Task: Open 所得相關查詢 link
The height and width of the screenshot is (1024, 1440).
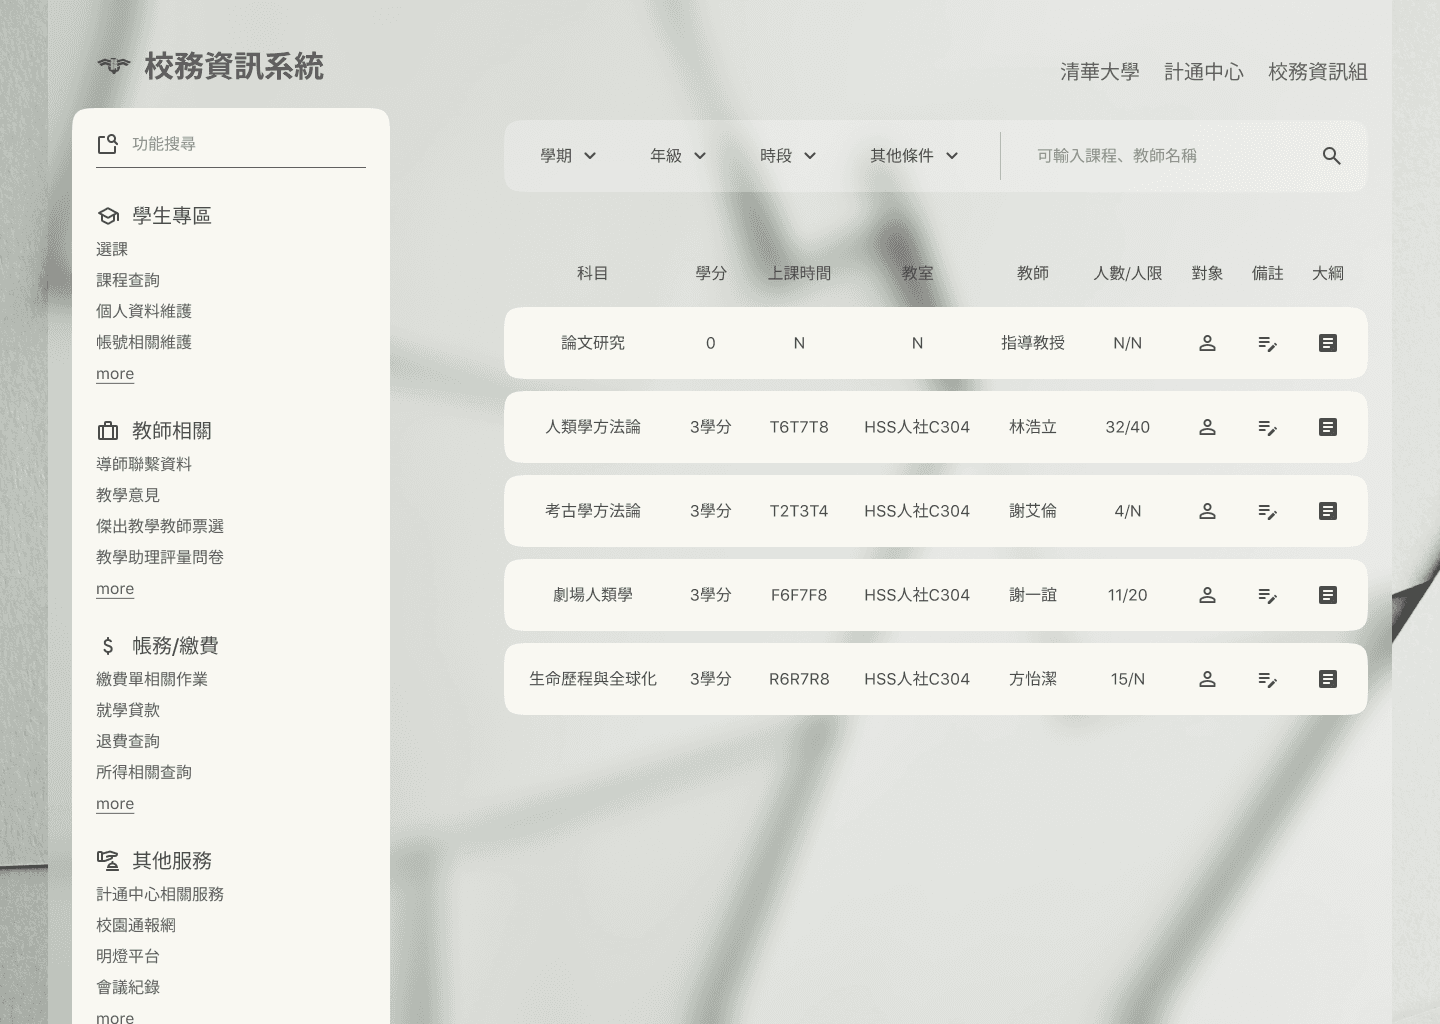Action: tap(144, 772)
